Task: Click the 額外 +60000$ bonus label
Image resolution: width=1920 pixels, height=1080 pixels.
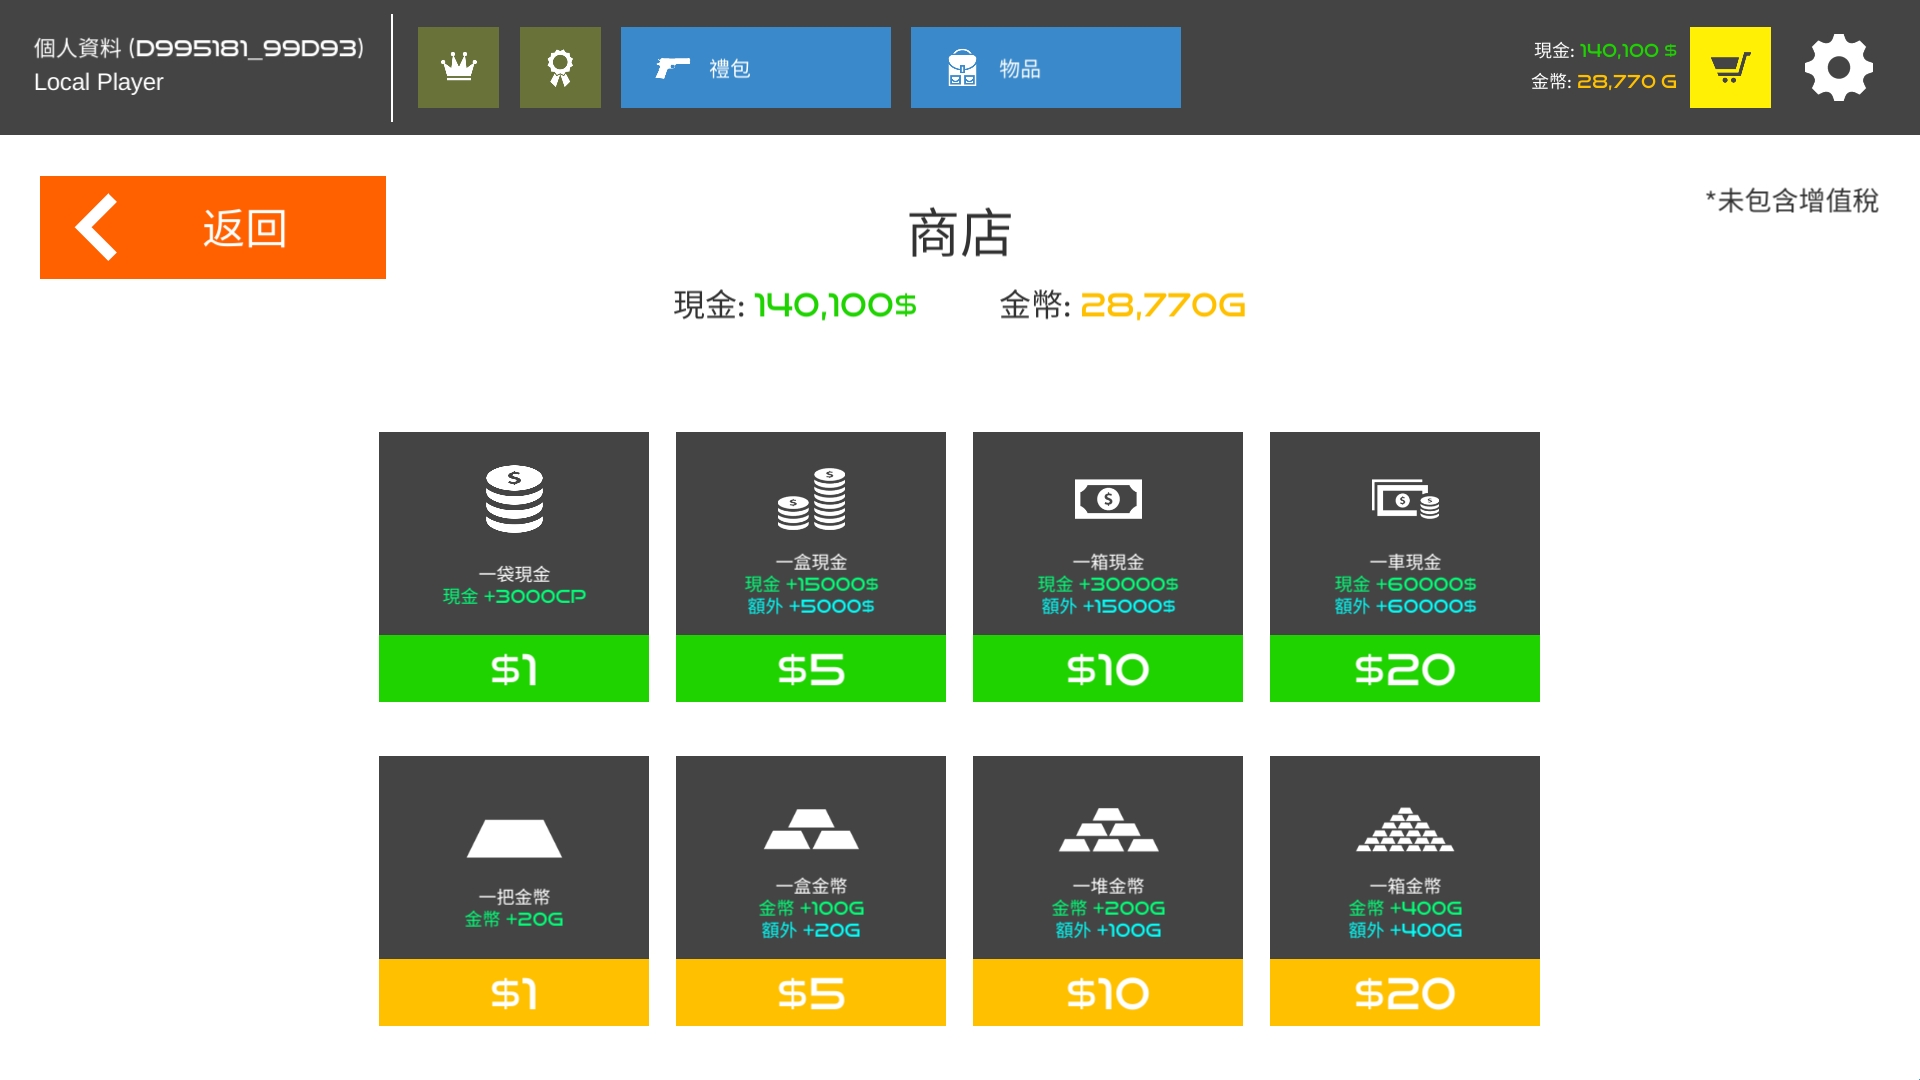Action: 1405,606
